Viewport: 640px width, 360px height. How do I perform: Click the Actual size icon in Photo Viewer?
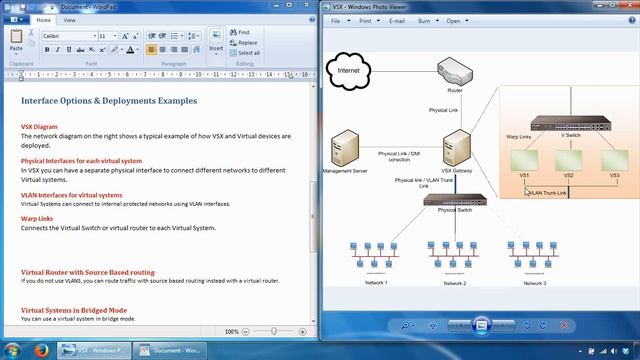click(x=433, y=325)
